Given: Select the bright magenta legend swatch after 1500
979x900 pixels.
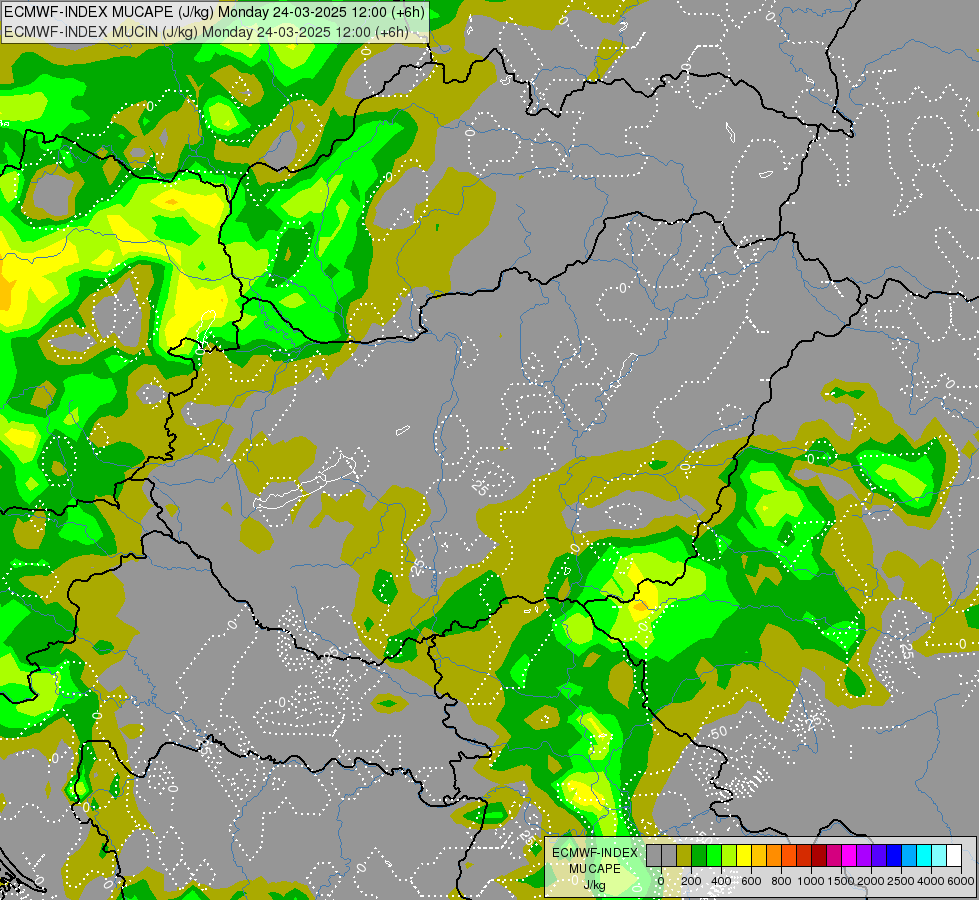Looking at the screenshot, I should [x=850, y=856].
